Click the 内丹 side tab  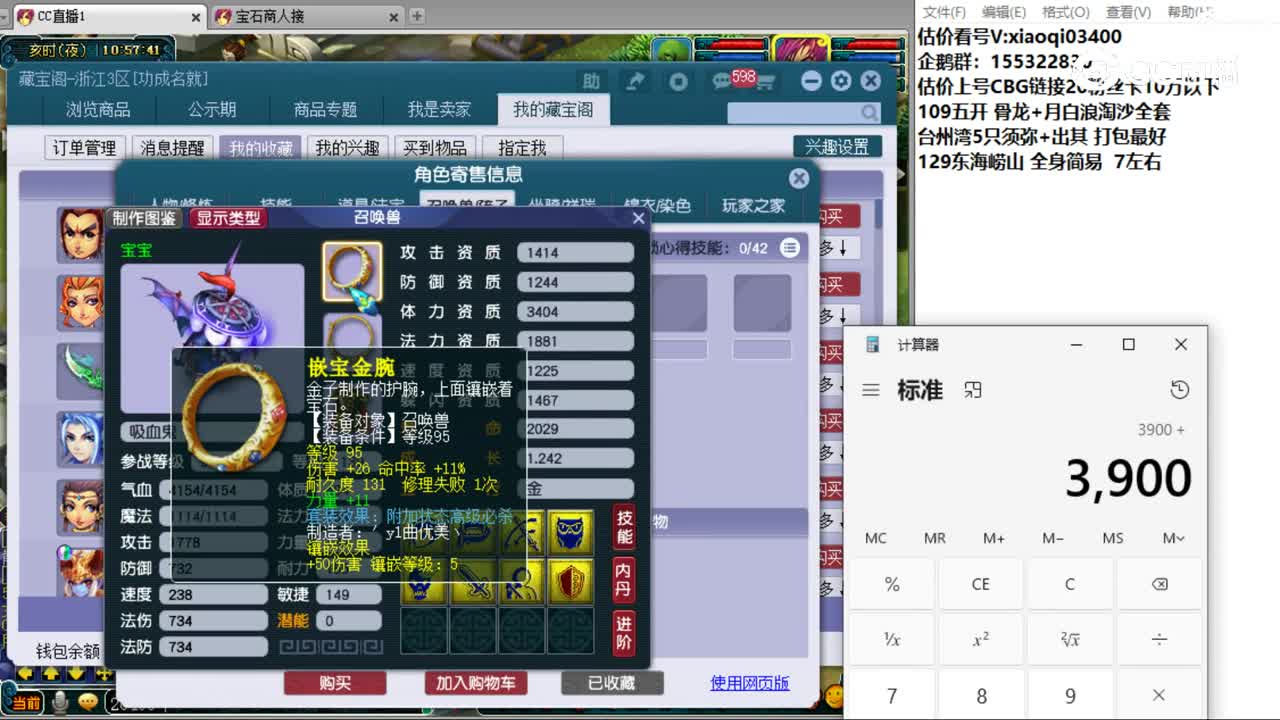624,580
